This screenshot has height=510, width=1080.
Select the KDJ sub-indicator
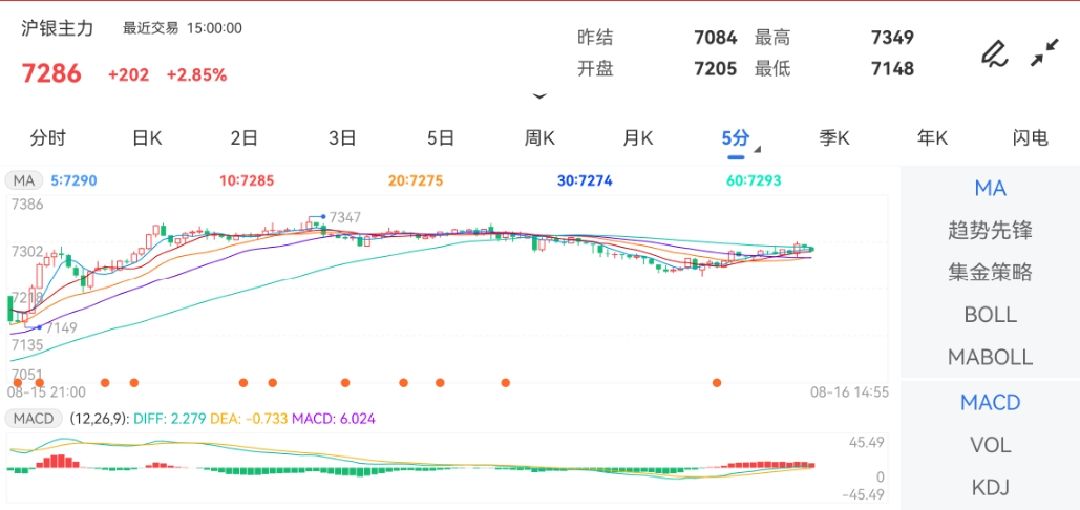pos(990,487)
